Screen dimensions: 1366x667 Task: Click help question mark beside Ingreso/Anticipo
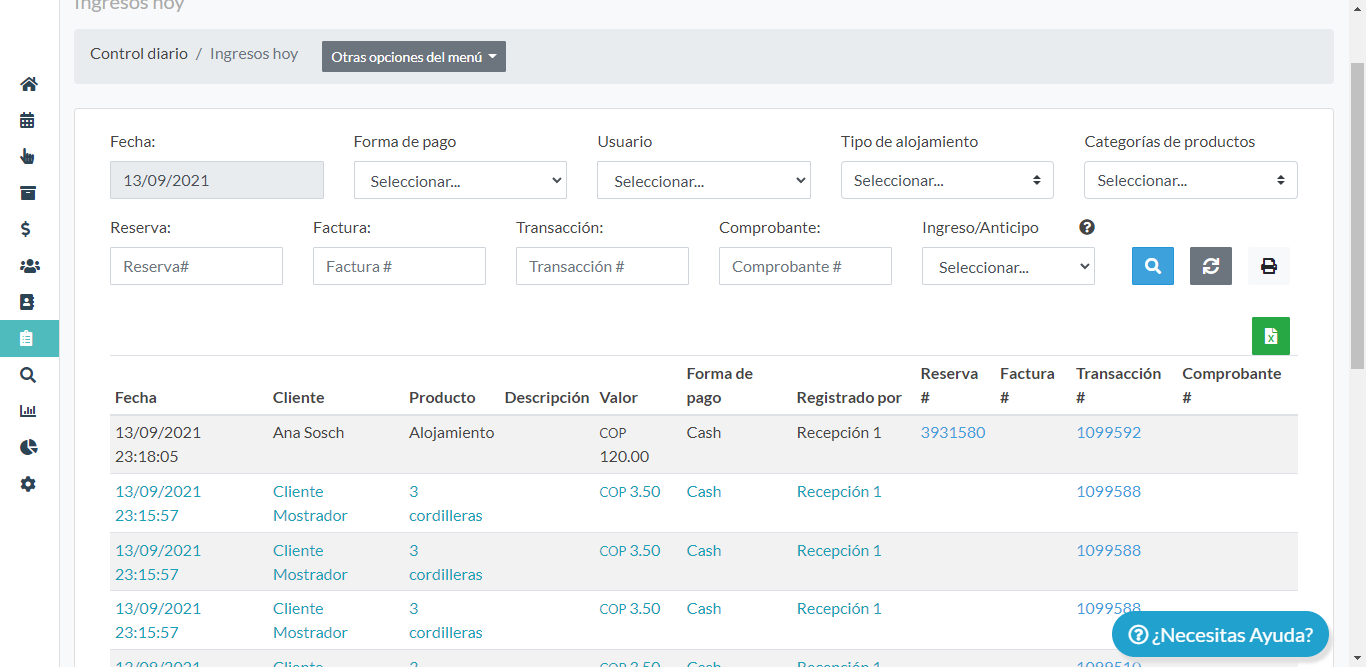(1087, 227)
